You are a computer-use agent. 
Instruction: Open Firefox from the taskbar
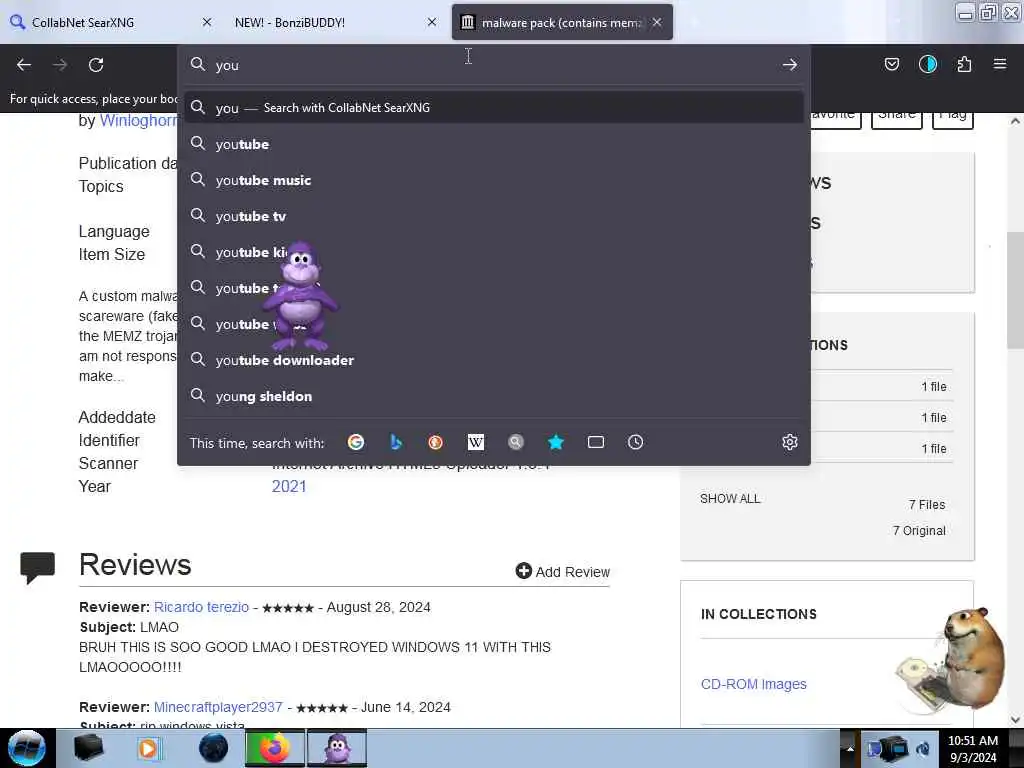pos(274,748)
